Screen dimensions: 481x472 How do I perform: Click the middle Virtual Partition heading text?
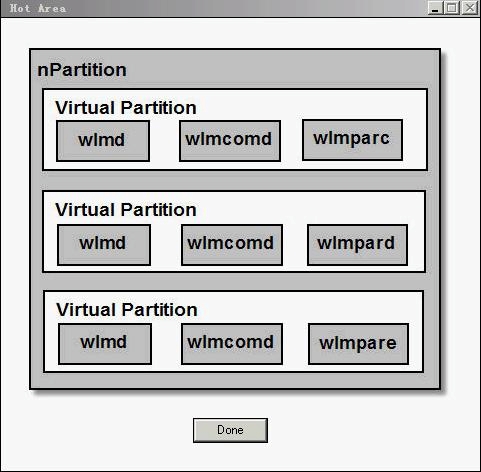[x=126, y=210]
